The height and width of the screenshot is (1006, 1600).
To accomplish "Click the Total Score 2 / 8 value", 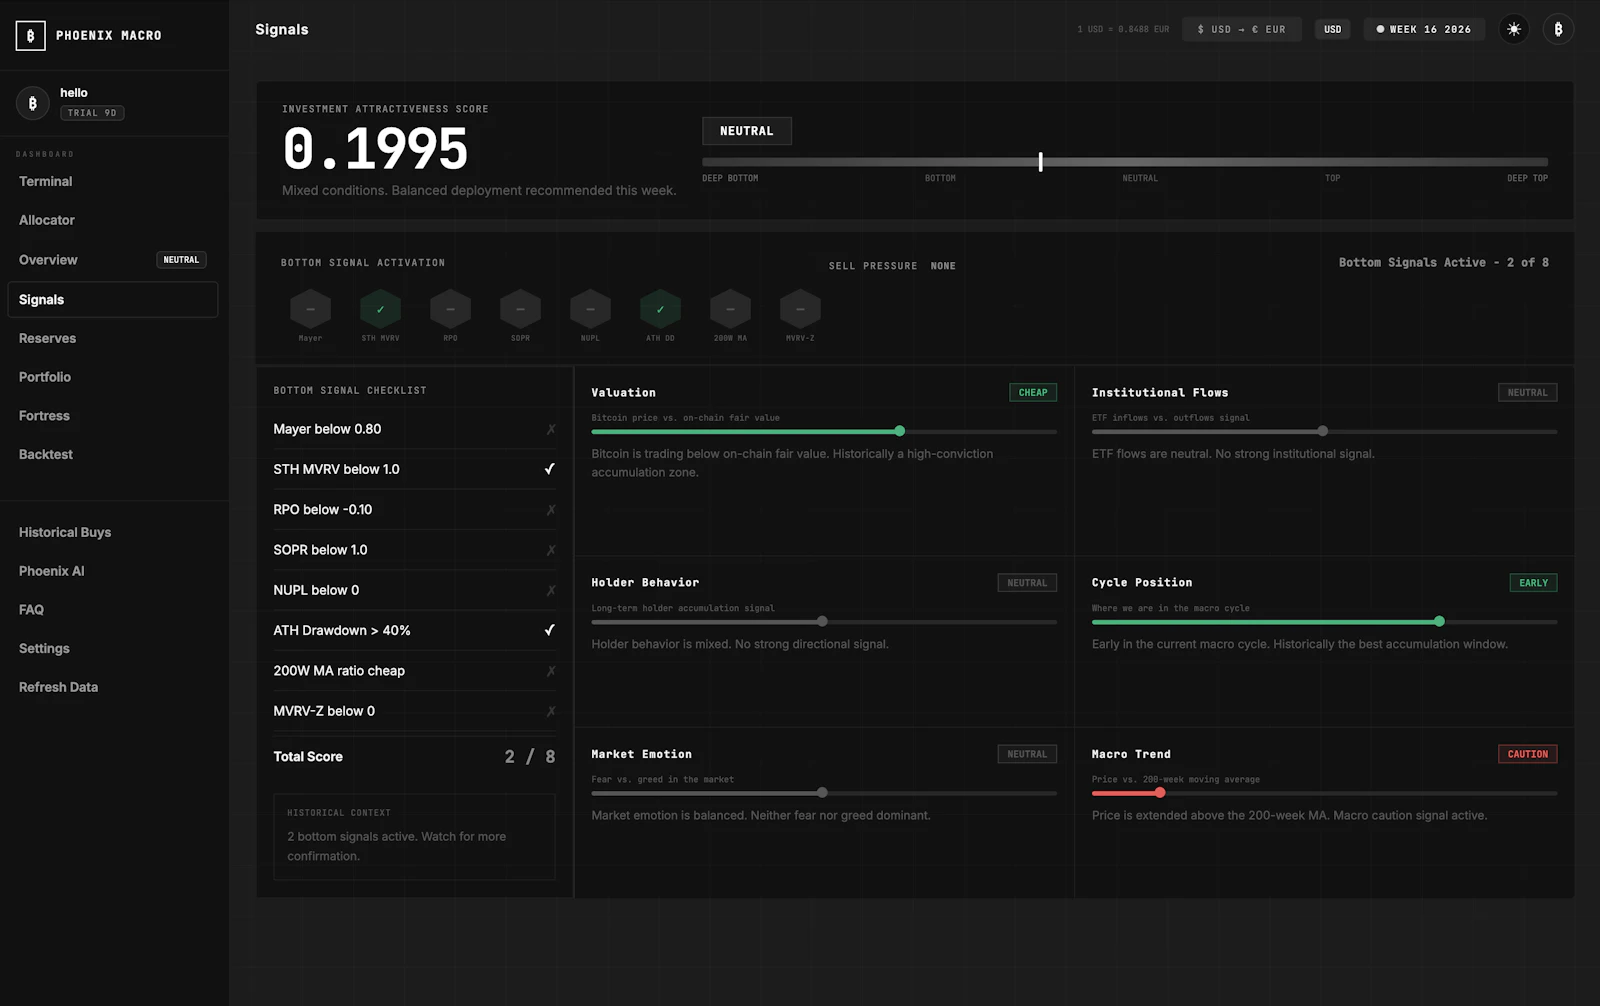I will [530, 757].
